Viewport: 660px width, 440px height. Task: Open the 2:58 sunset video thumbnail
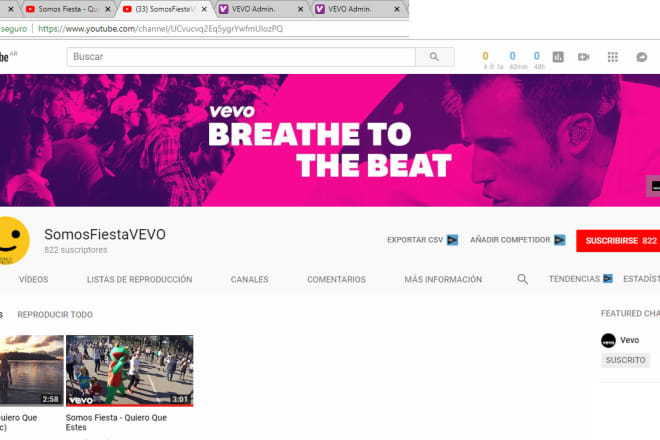tap(32, 371)
